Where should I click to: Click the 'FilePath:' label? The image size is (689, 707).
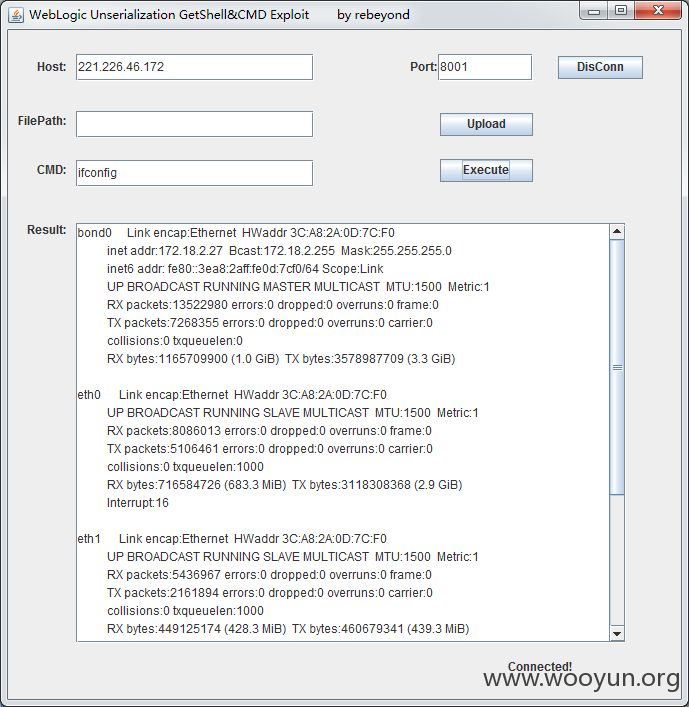click(42, 121)
